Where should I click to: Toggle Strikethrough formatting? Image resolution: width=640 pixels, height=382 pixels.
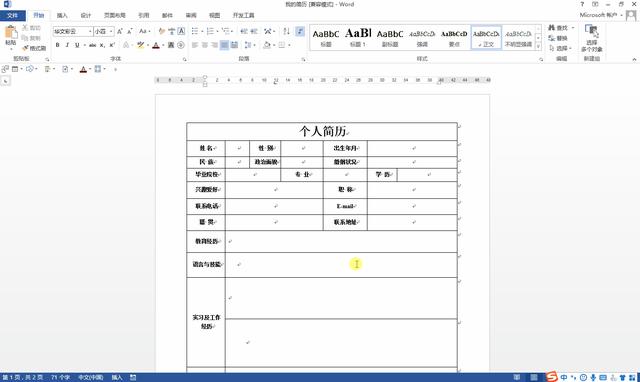(93, 45)
